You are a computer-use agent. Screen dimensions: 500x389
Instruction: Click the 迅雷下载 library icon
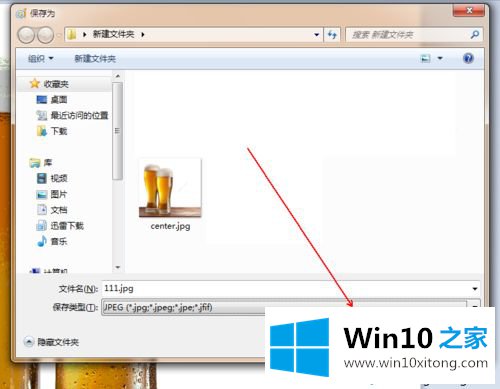tap(42, 226)
